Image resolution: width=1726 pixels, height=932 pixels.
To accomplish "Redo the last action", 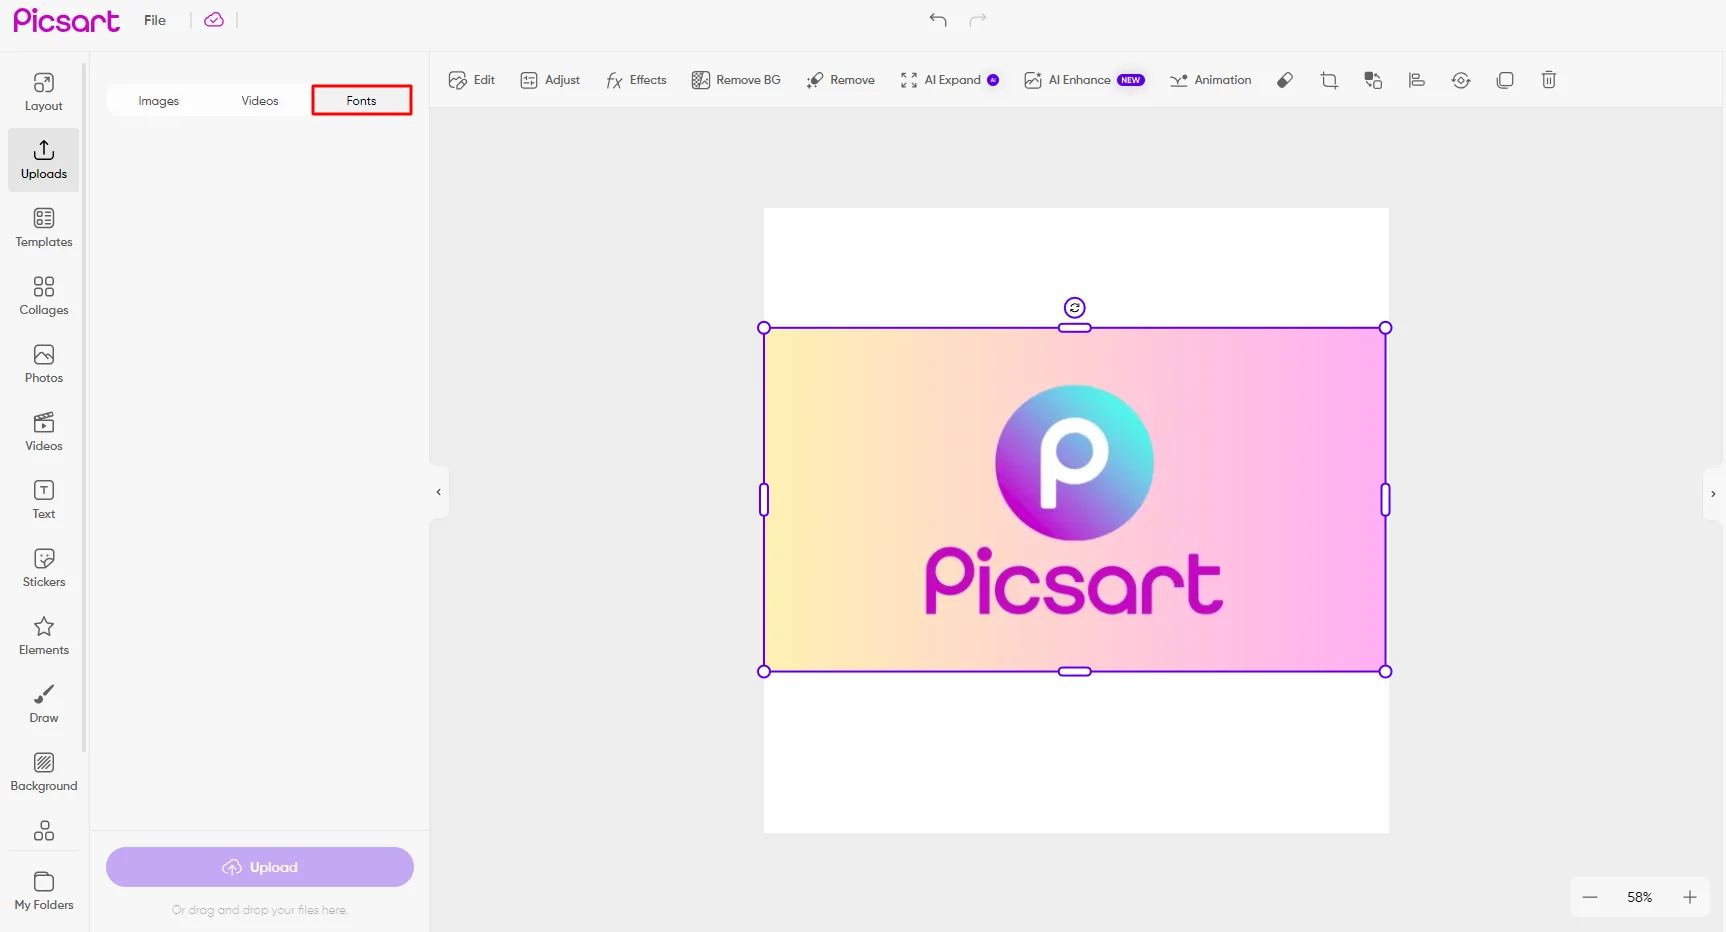I will point(978,20).
